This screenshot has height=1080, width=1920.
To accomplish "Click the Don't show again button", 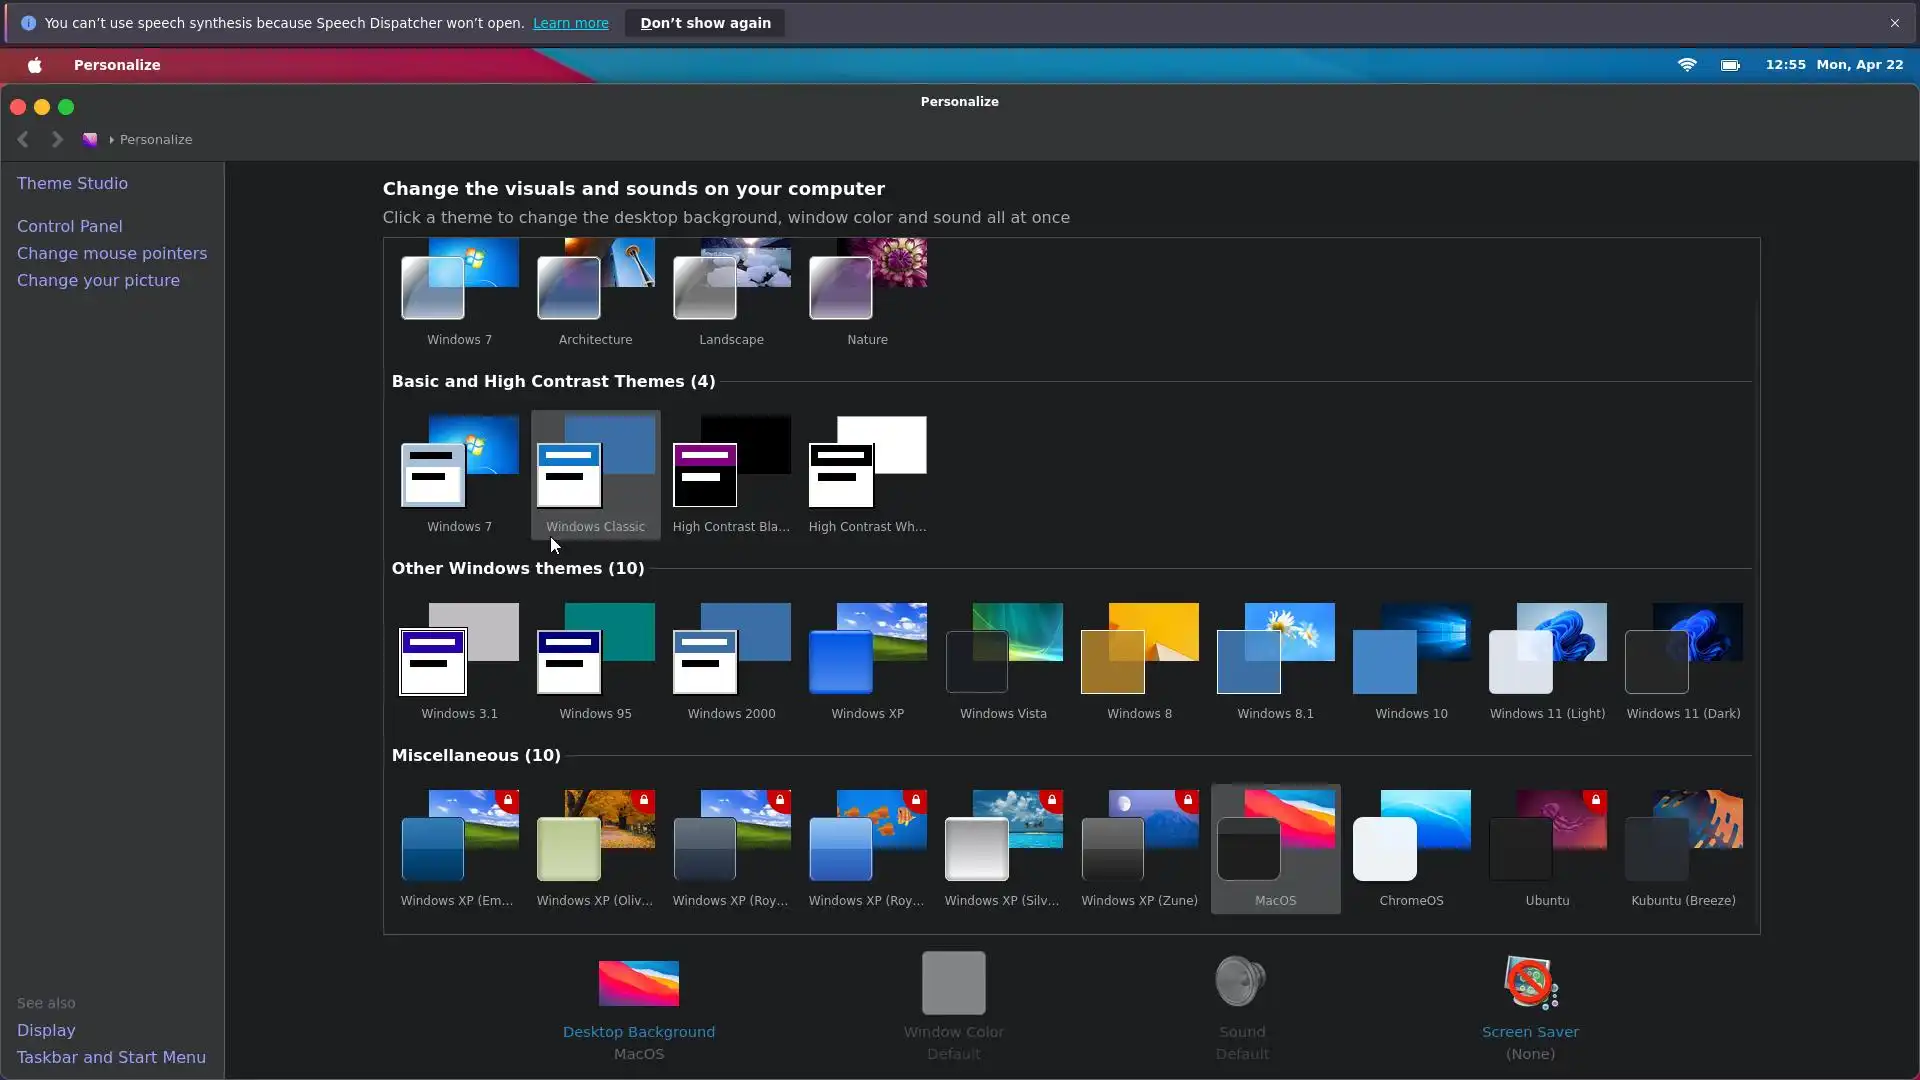I will (x=705, y=23).
